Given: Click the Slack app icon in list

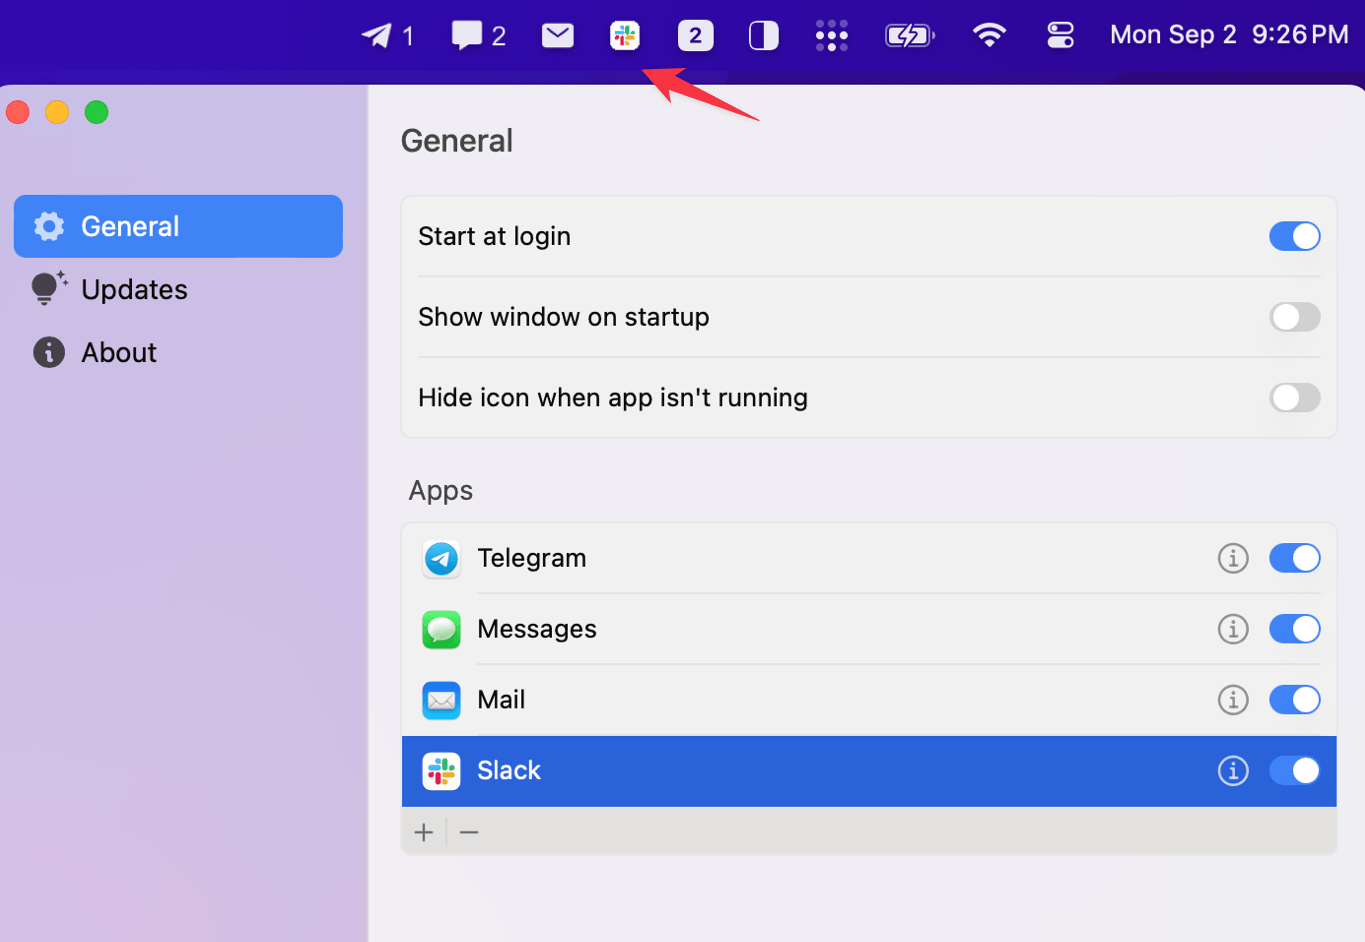Looking at the screenshot, I should pos(441,771).
